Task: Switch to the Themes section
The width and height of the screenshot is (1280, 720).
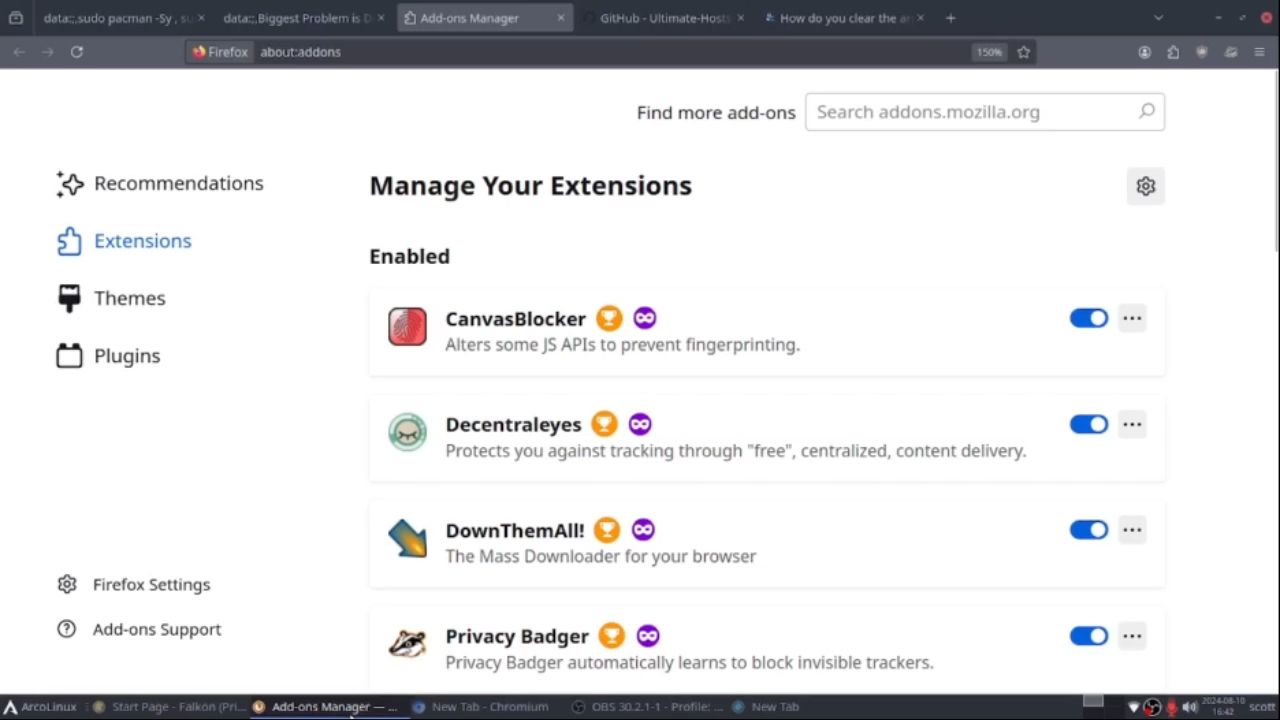Action: 129,298
